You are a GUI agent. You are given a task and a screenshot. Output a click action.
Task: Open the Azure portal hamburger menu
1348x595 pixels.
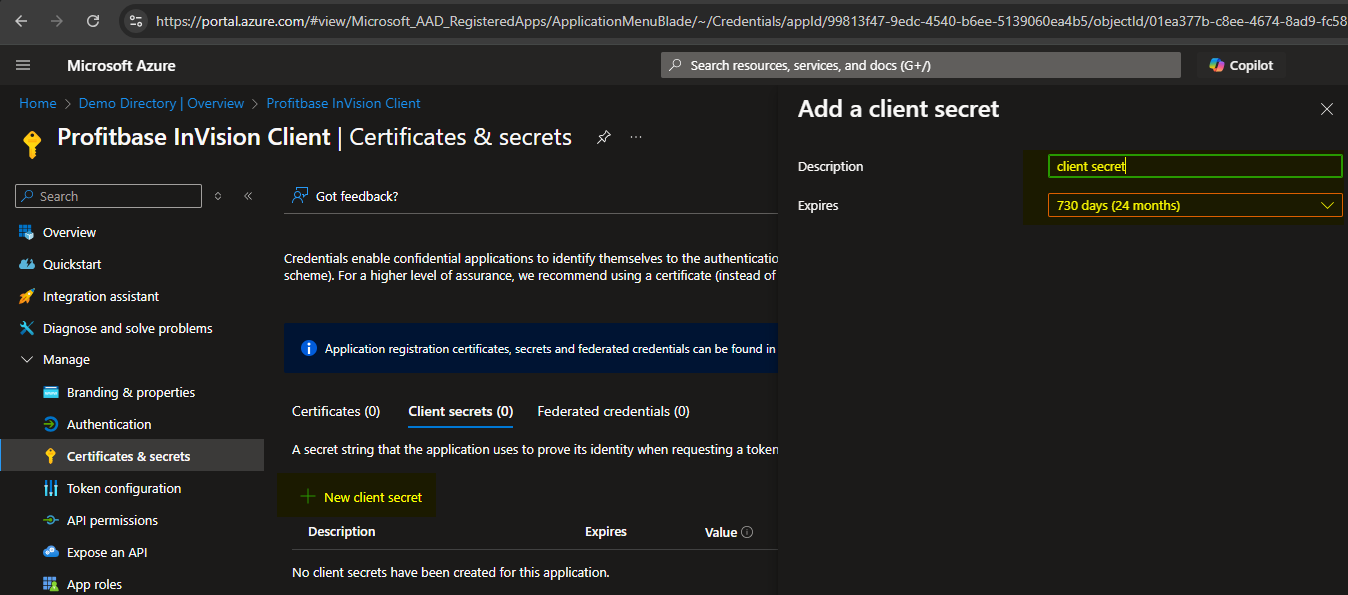click(23, 64)
